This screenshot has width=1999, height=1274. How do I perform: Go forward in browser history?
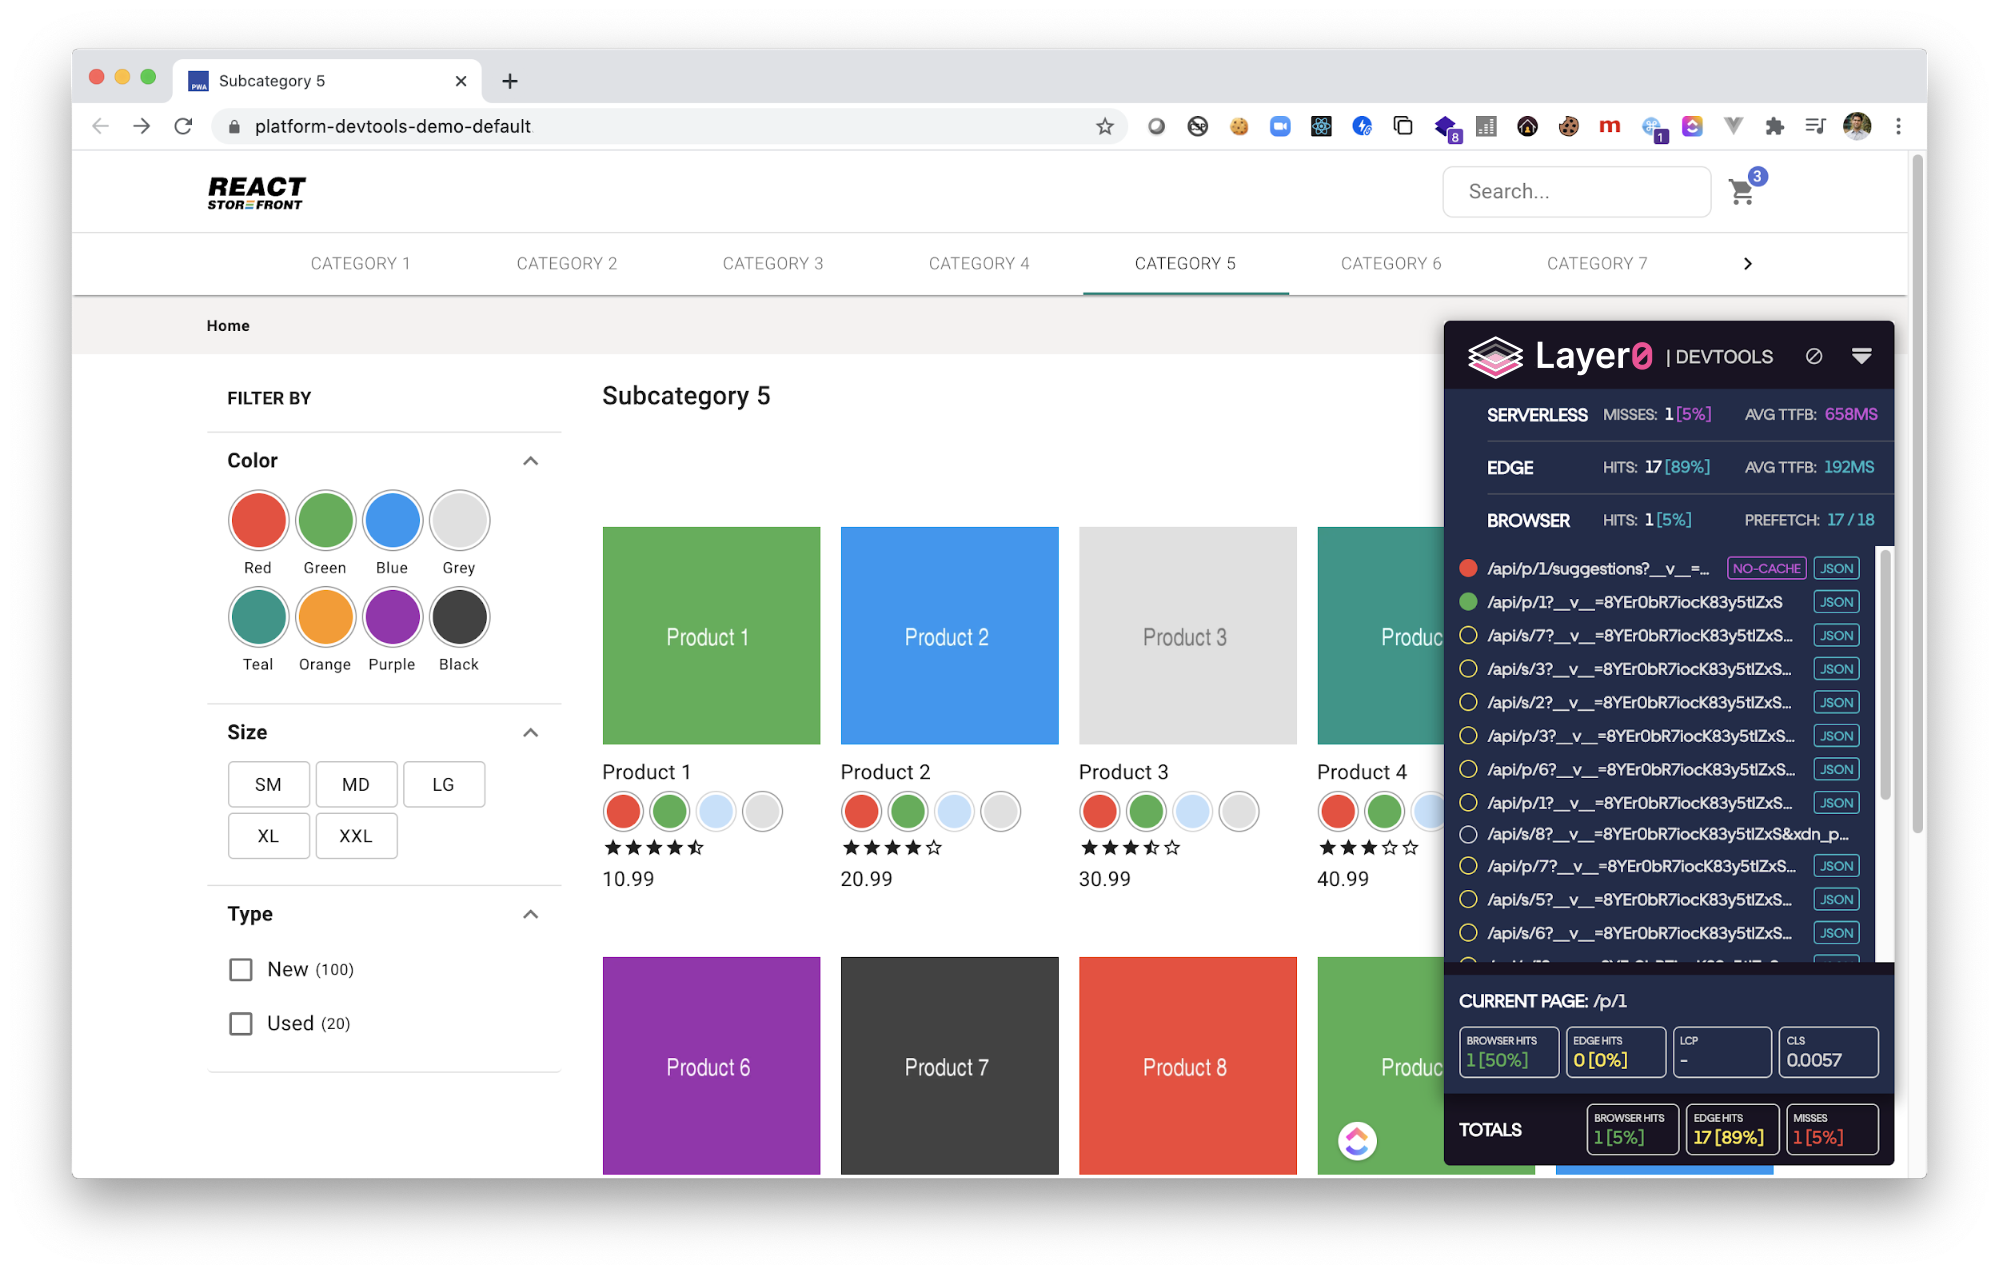tap(141, 126)
